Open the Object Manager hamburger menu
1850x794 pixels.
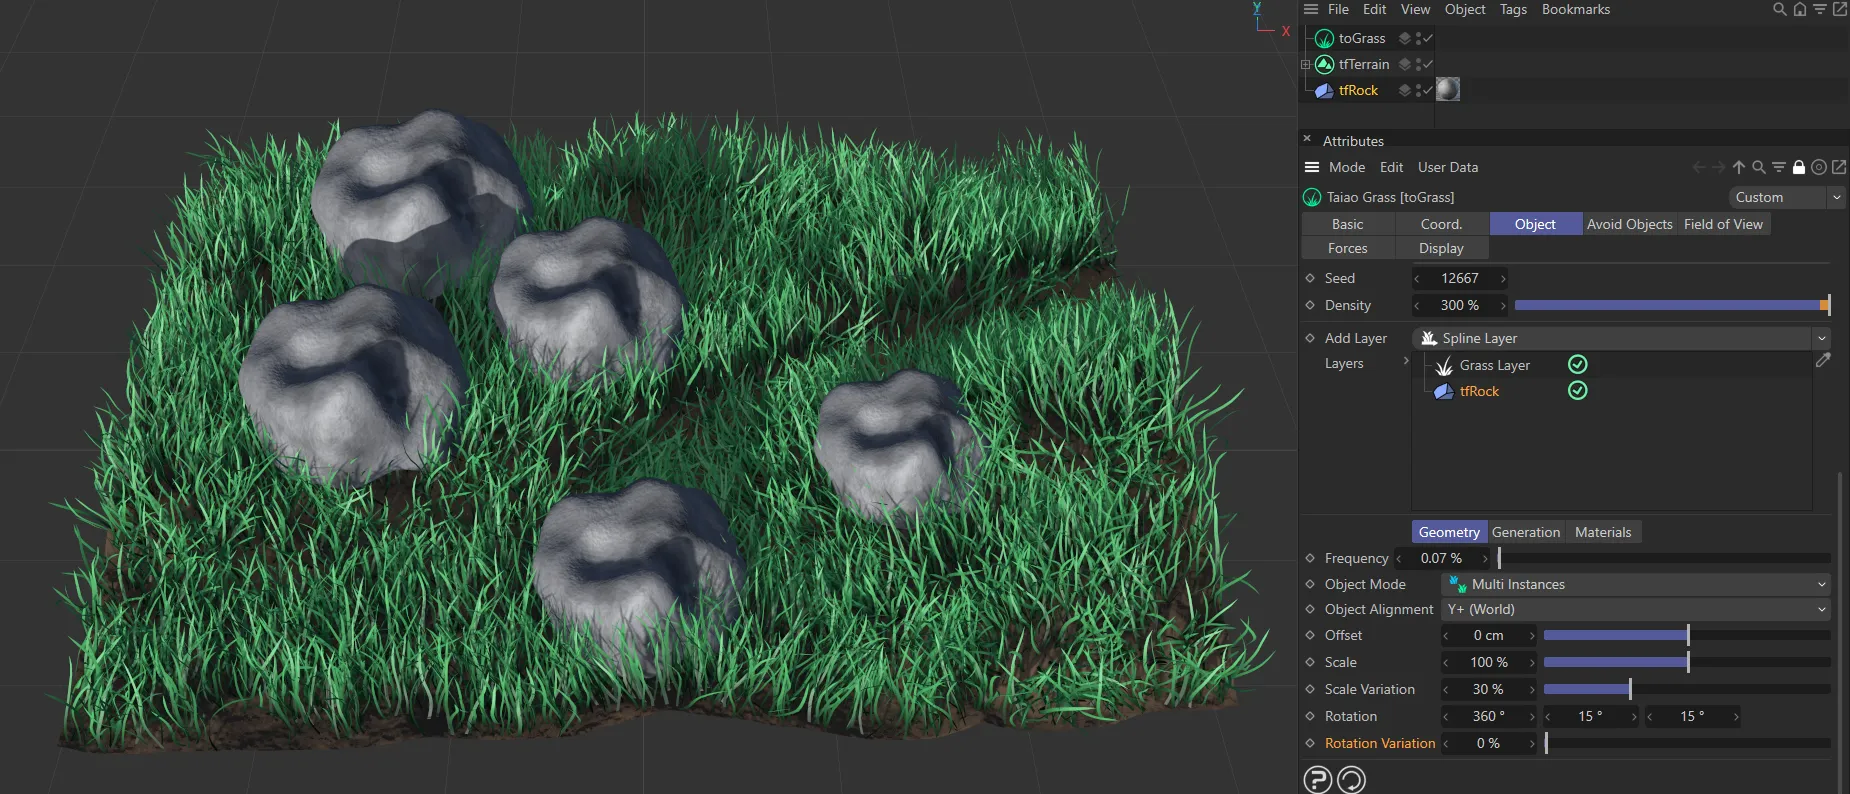(1311, 9)
